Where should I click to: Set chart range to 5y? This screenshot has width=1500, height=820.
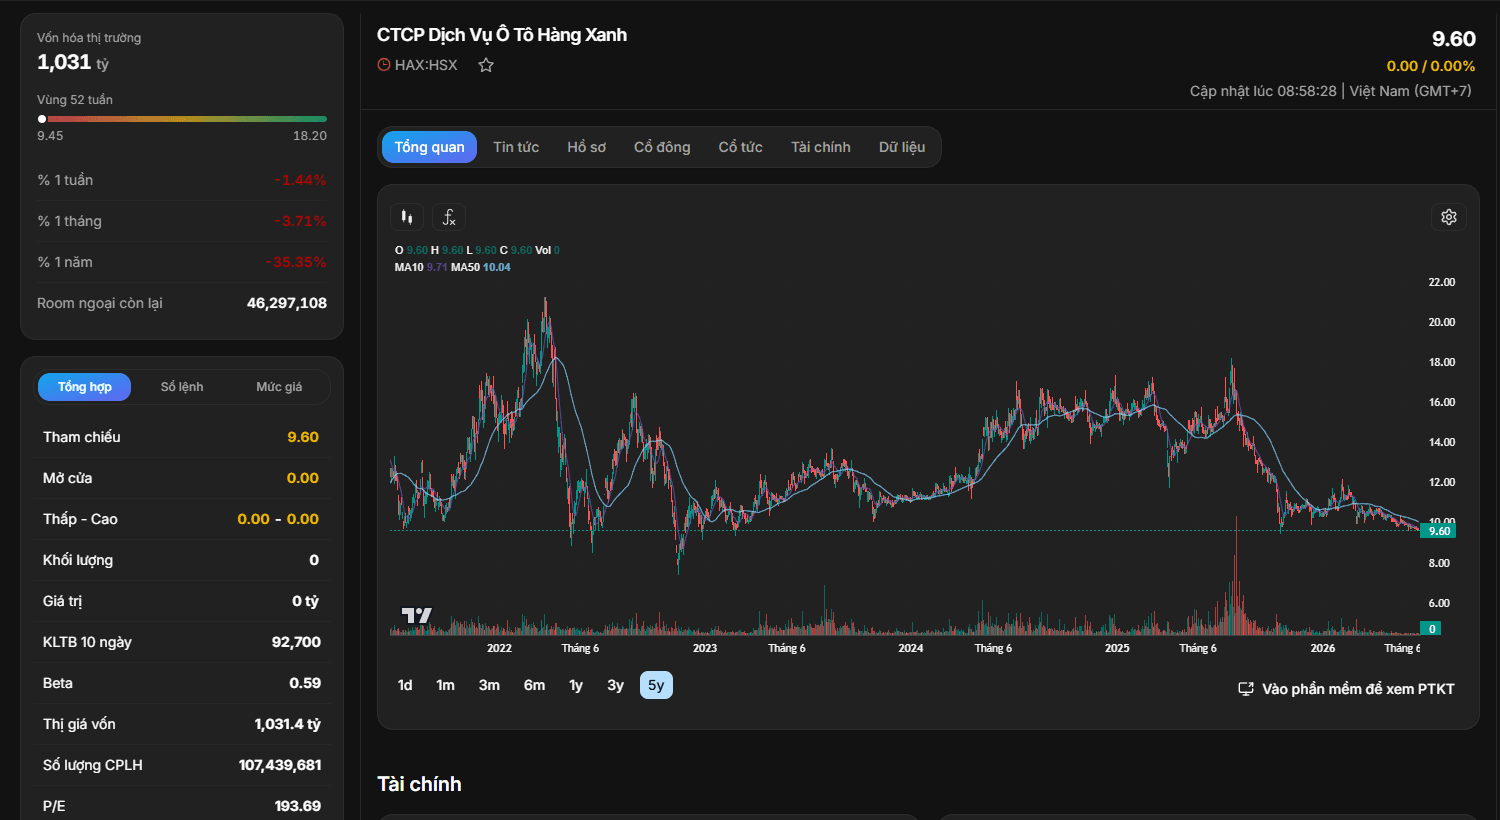pyautogui.click(x=656, y=685)
